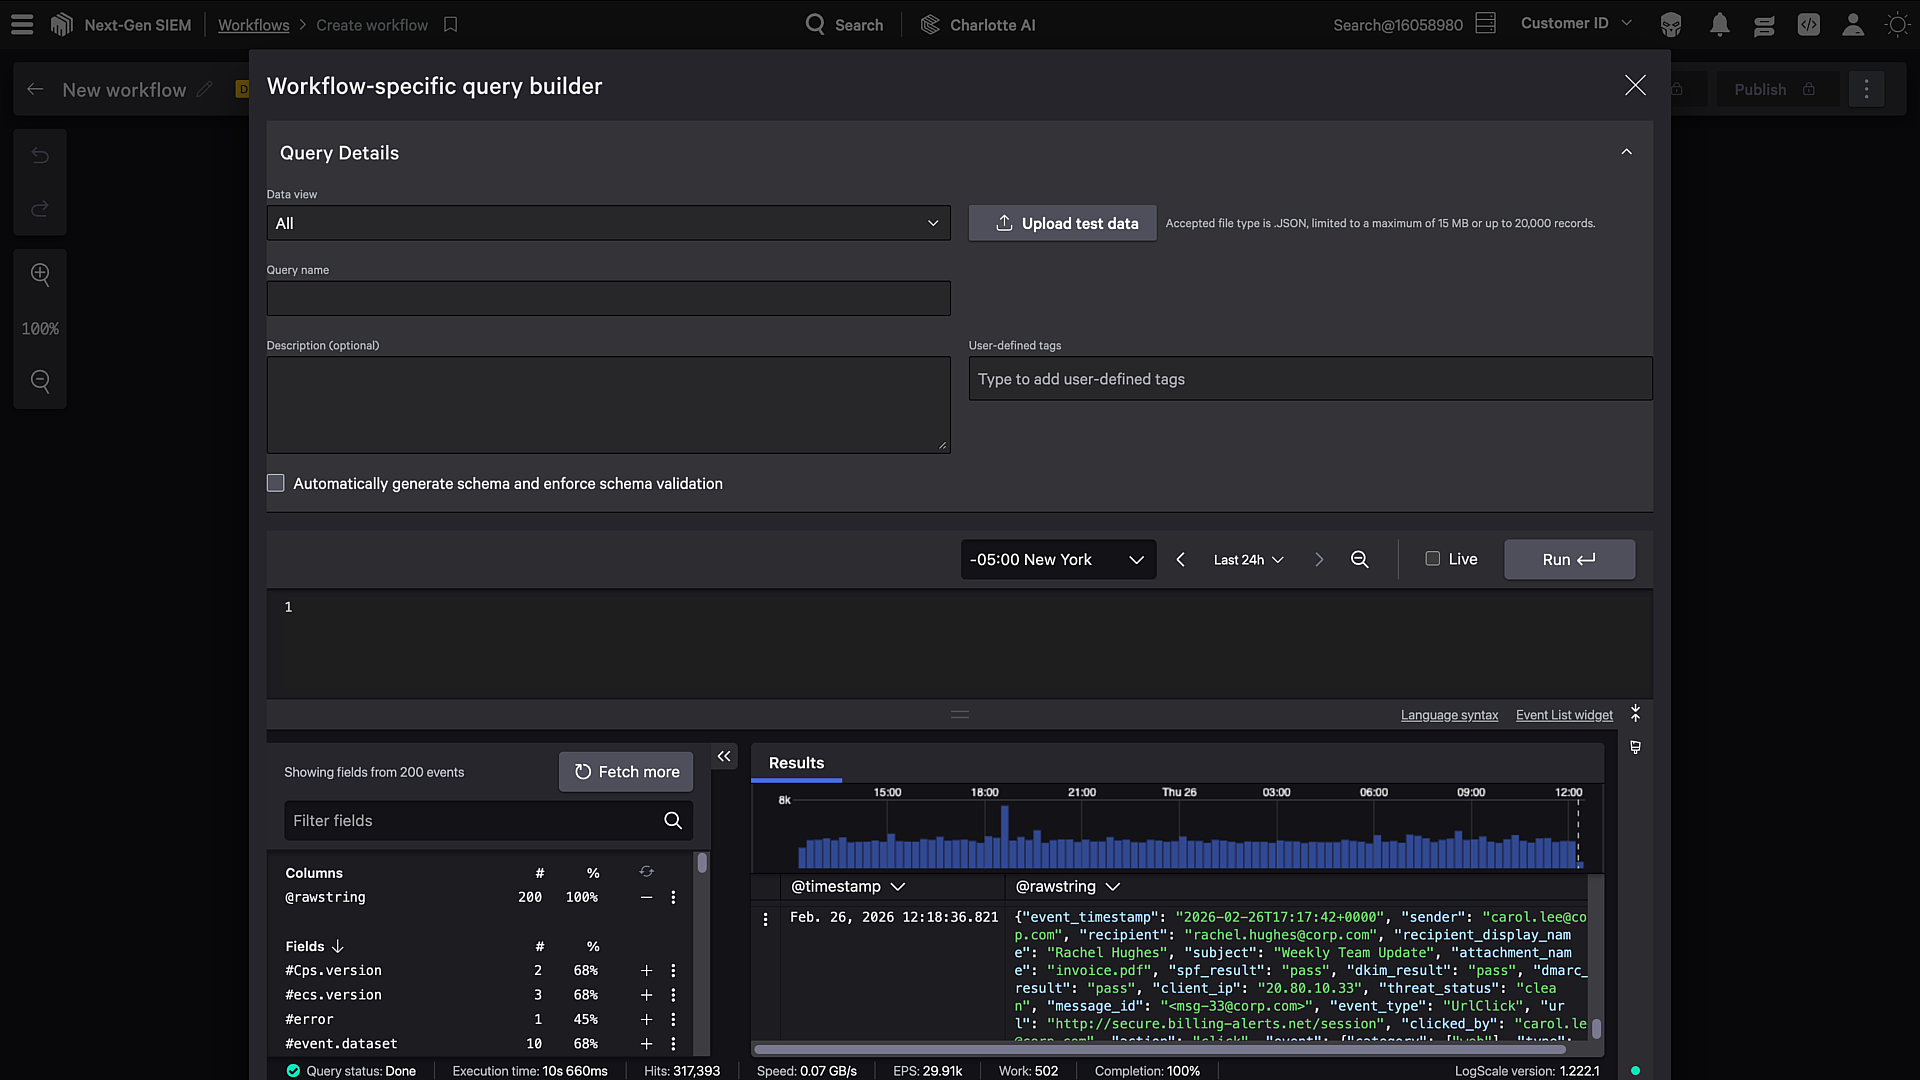1920x1080 pixels.
Task: Click the zoom out time range magnifier
Action: pyautogui.click(x=1359, y=560)
